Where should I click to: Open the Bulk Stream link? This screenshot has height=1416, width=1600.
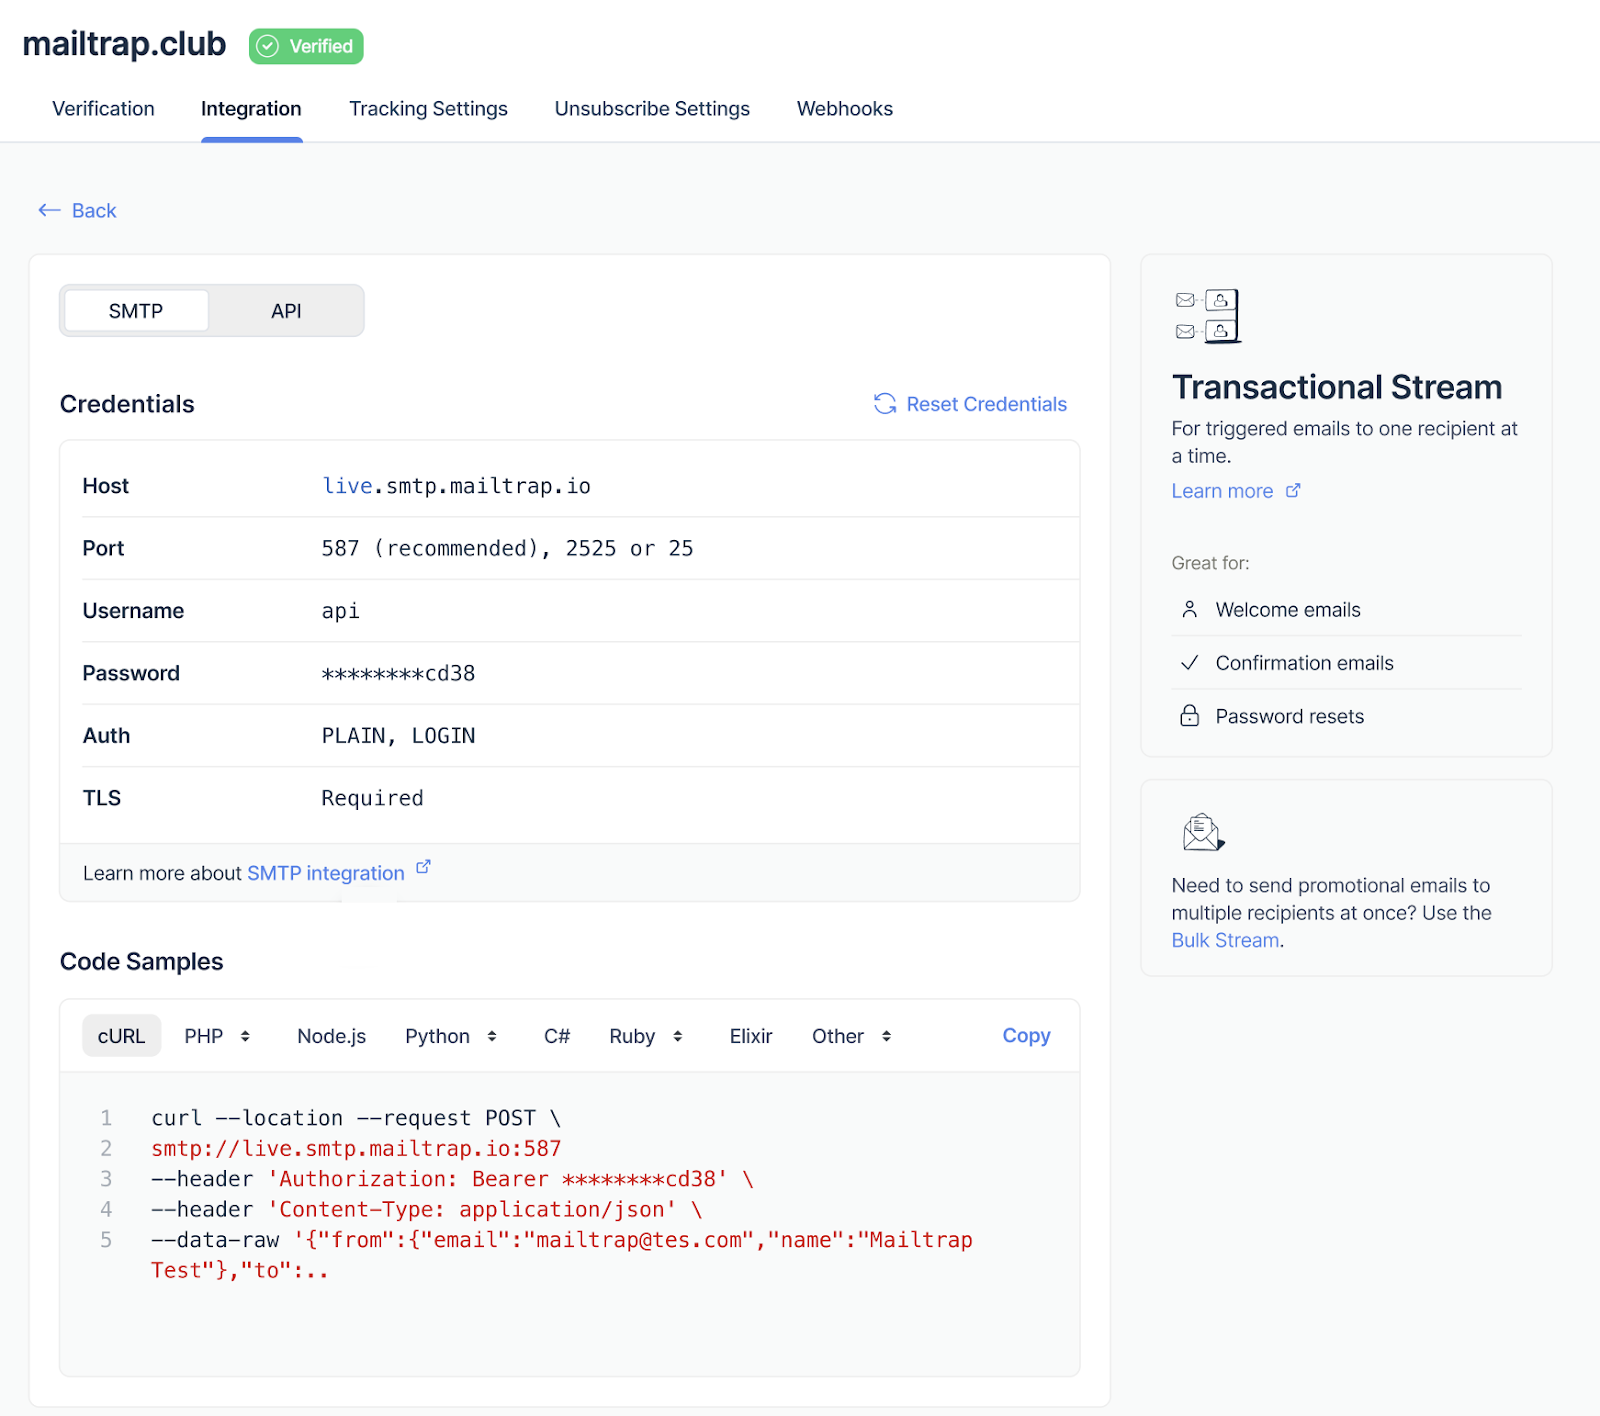click(1223, 940)
